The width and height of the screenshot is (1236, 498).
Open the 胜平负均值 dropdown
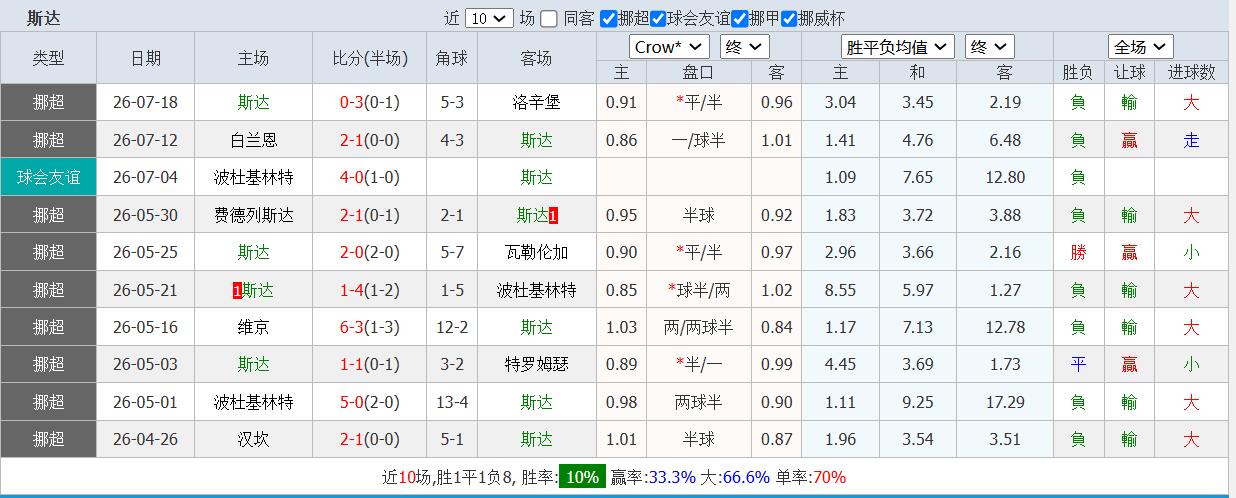(x=898, y=47)
